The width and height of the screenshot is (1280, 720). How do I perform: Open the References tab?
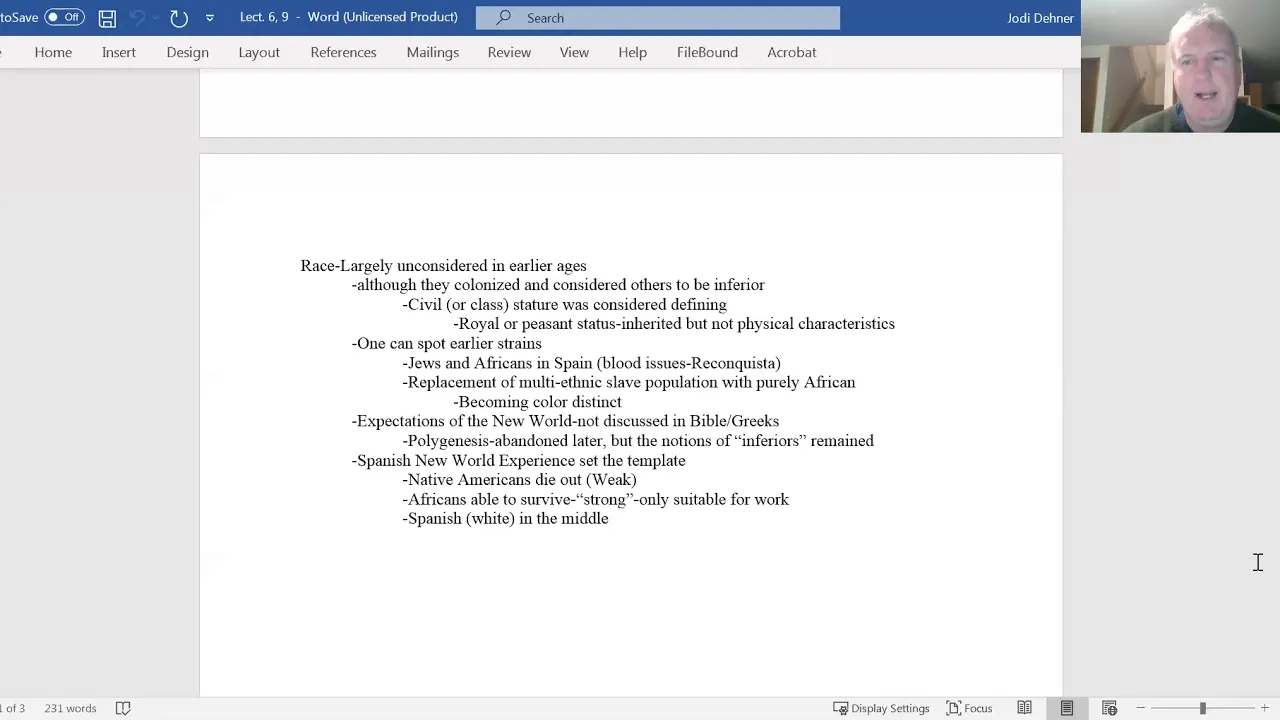pyautogui.click(x=343, y=52)
